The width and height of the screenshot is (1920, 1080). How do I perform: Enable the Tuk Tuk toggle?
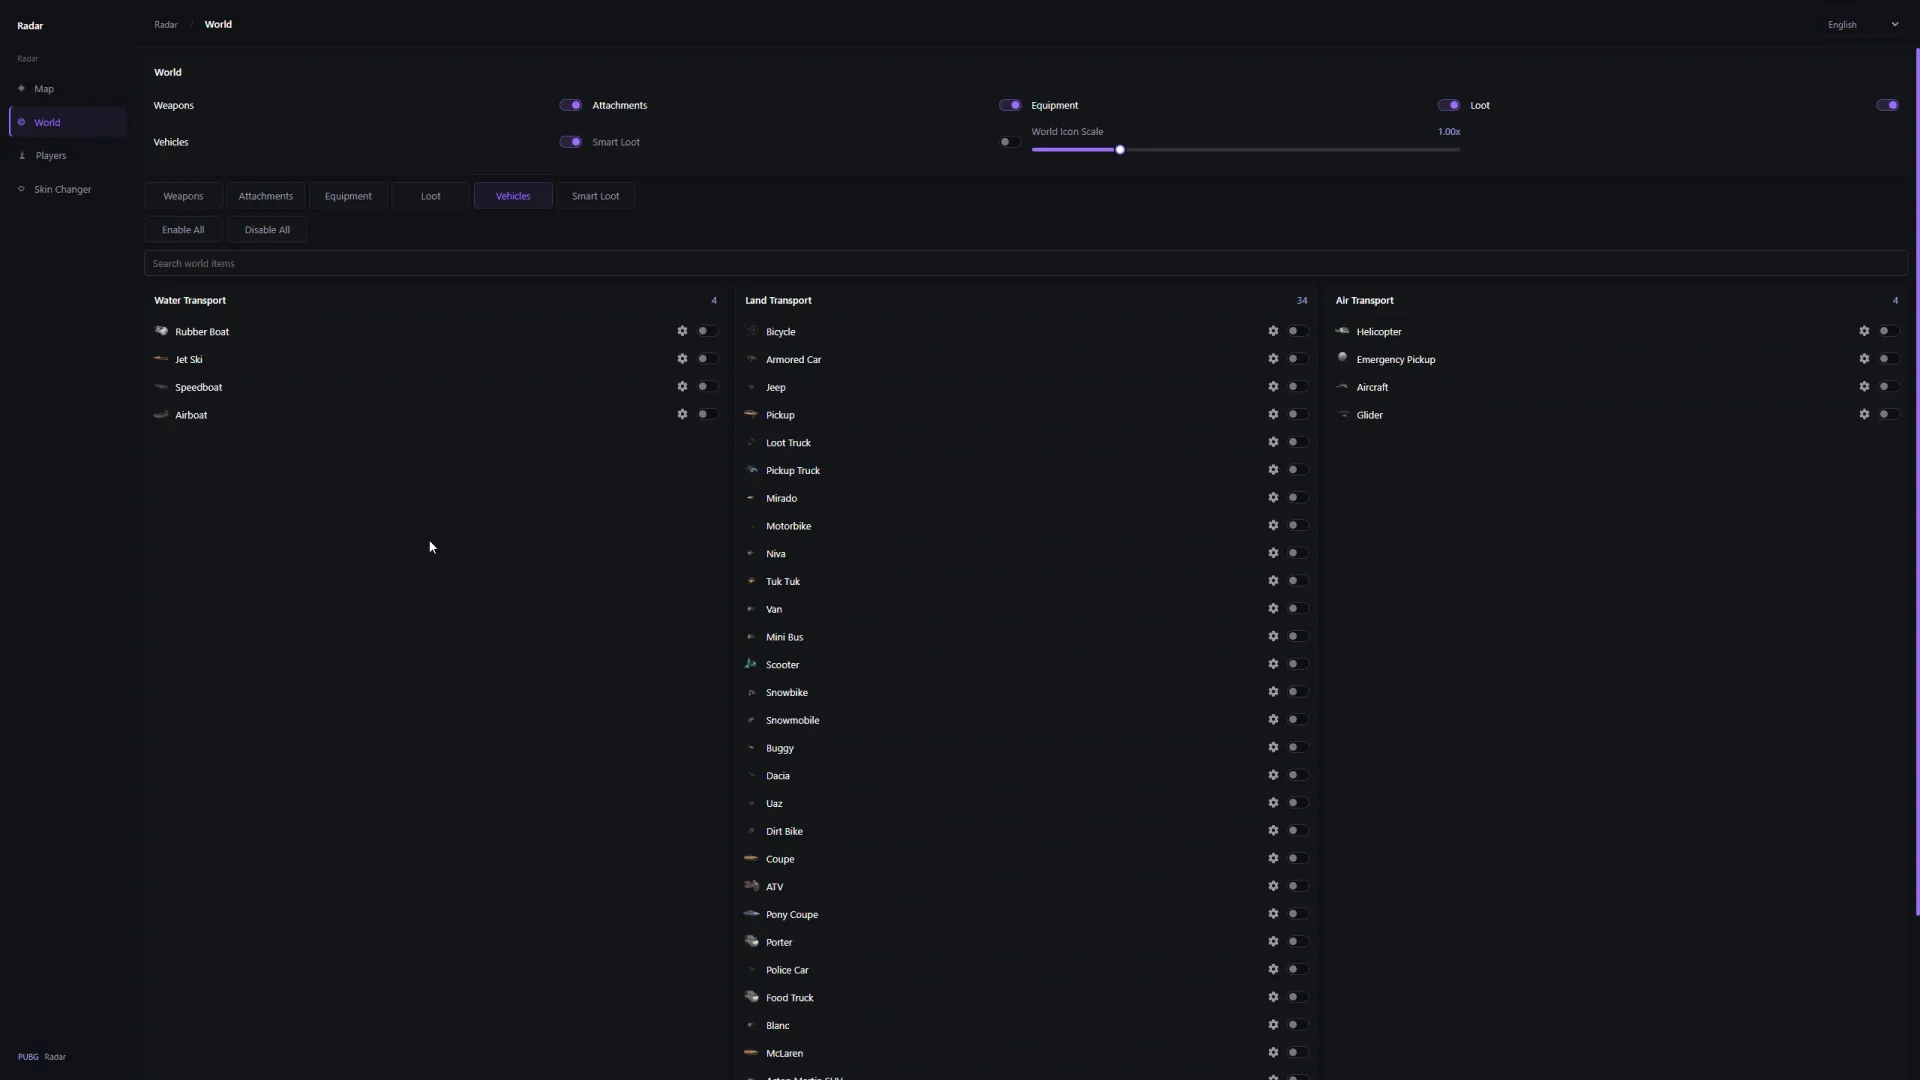(1297, 581)
